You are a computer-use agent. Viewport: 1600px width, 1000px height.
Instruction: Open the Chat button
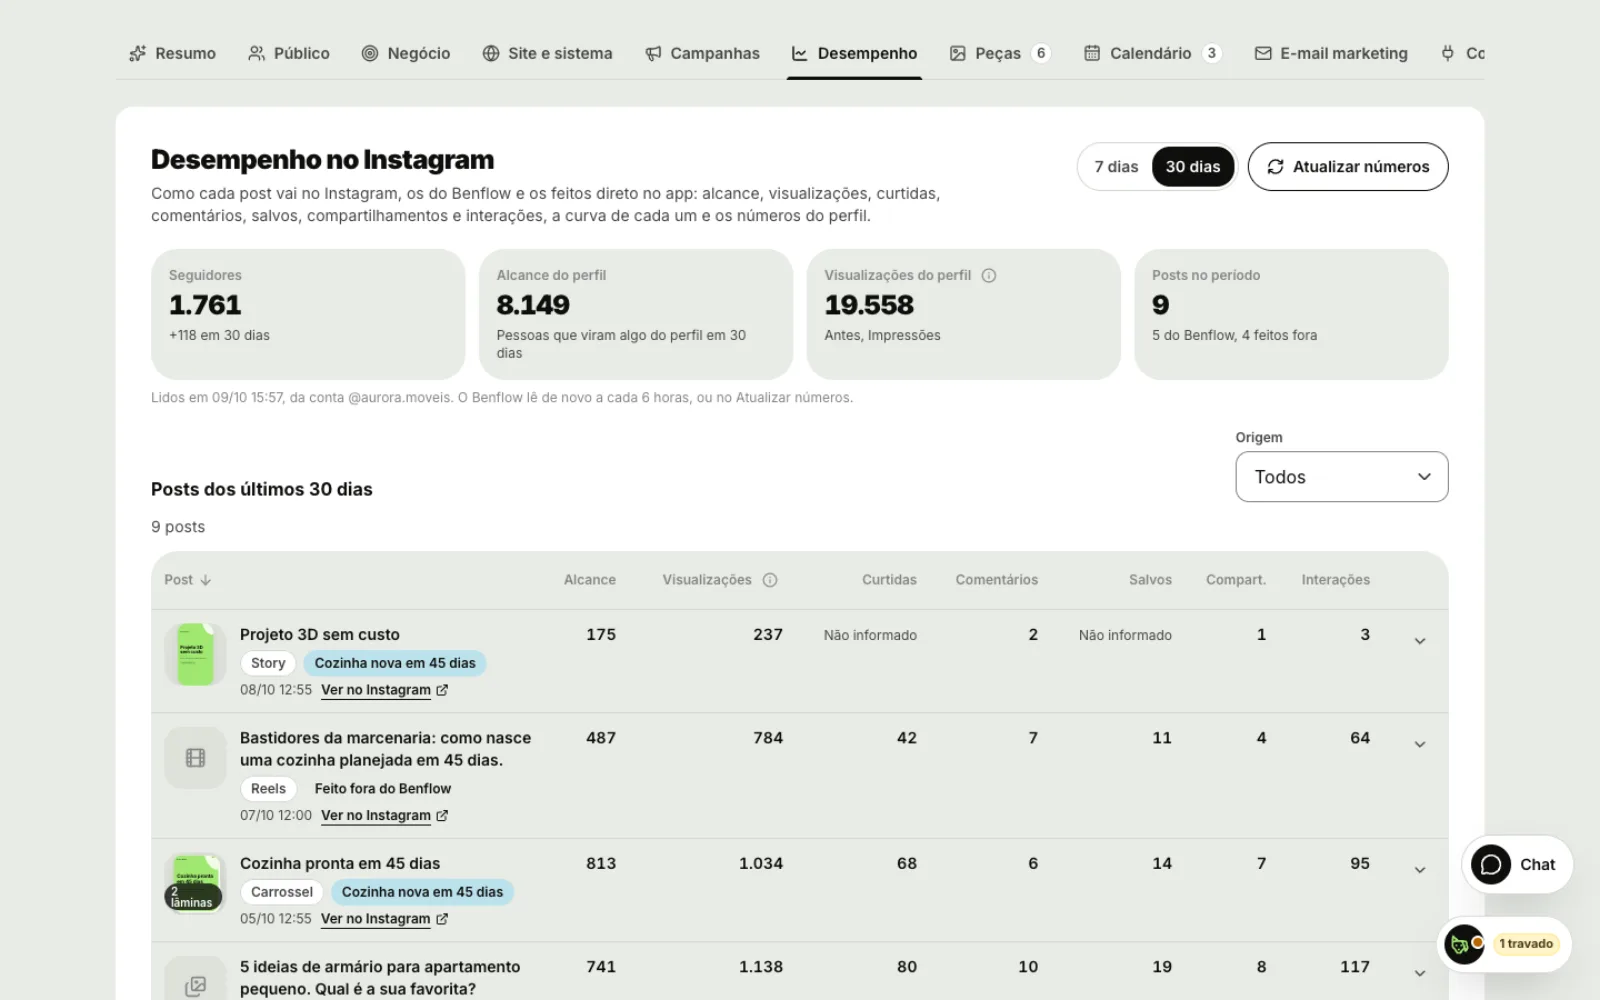tap(1517, 865)
